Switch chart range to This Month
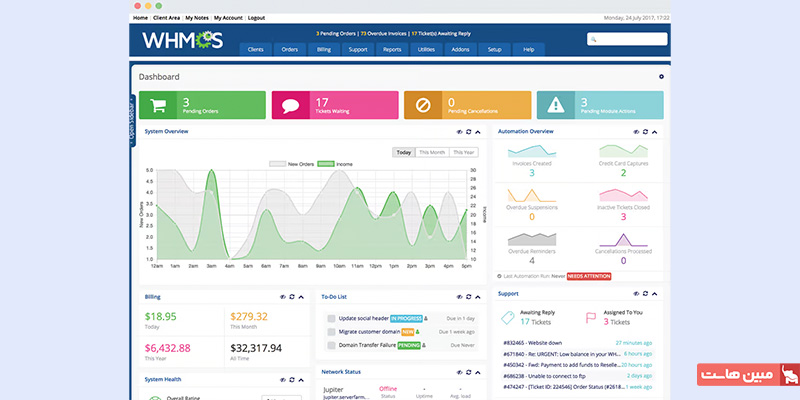The image size is (800, 400). tap(432, 152)
